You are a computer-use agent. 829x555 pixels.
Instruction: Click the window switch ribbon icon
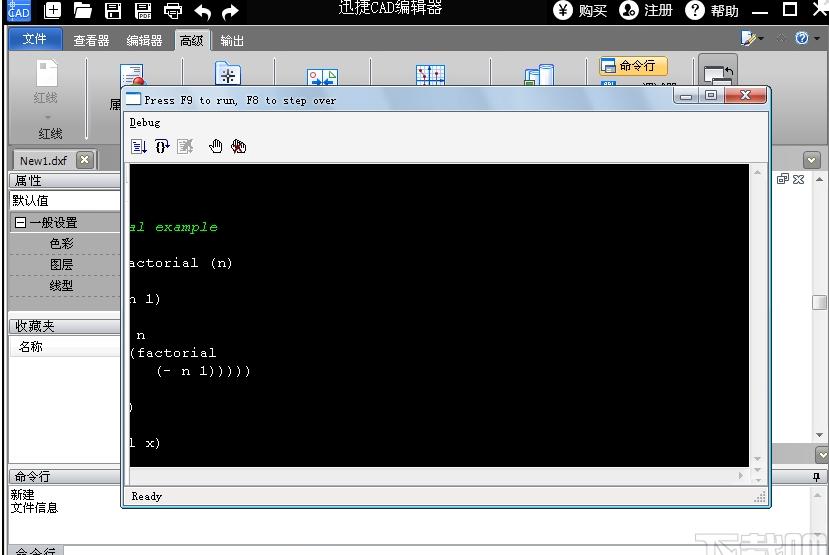tap(717, 72)
